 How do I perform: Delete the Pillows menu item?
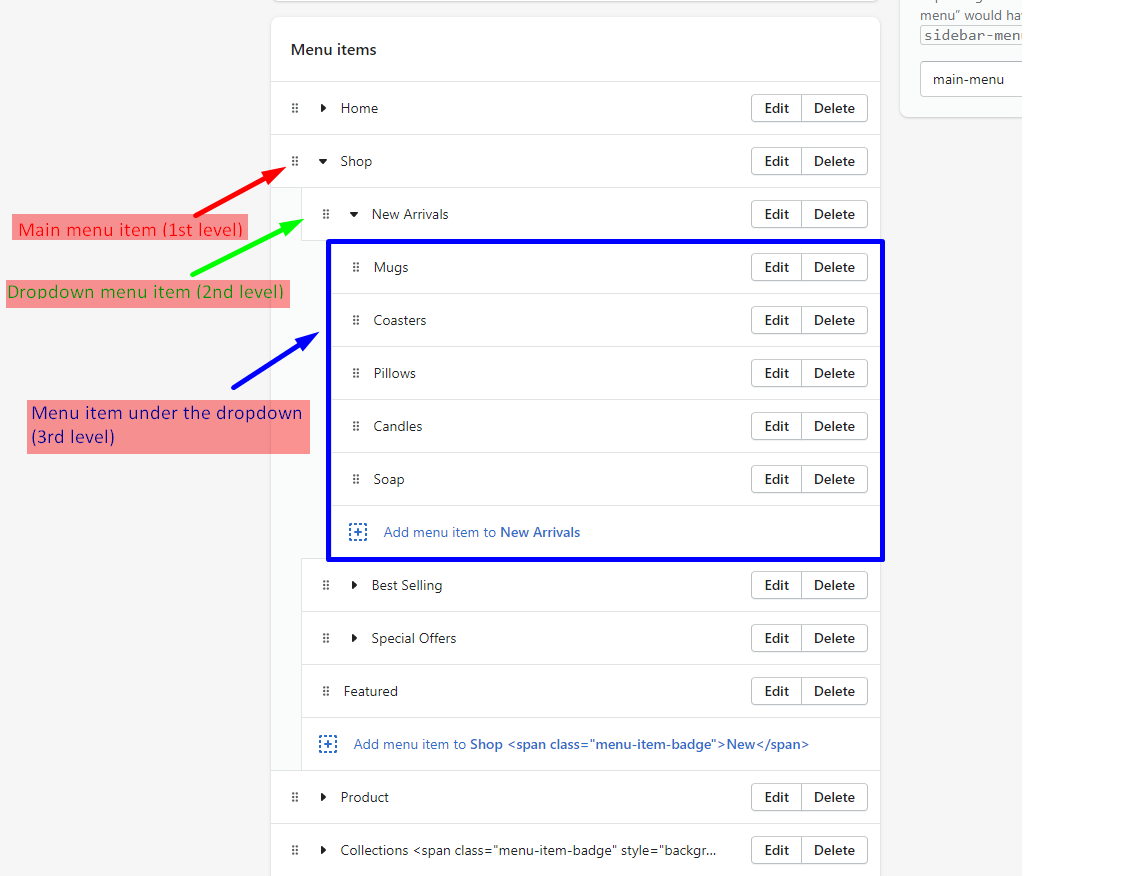pos(834,373)
